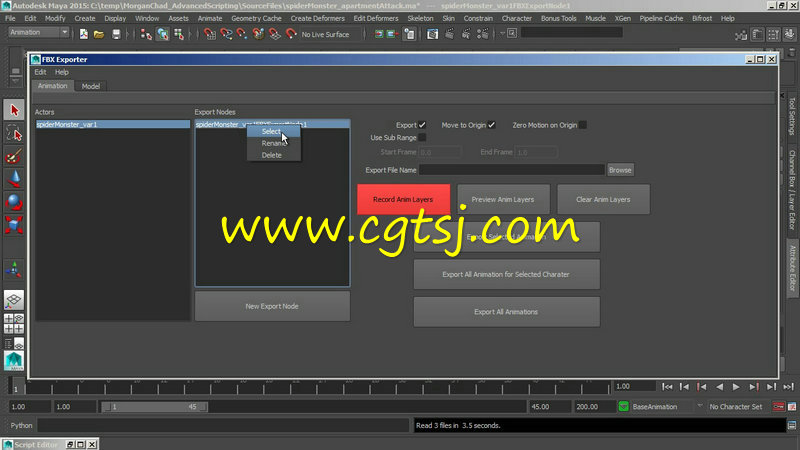Select the arrow Select tool in toolbox
800x450 pixels.
click(14, 110)
